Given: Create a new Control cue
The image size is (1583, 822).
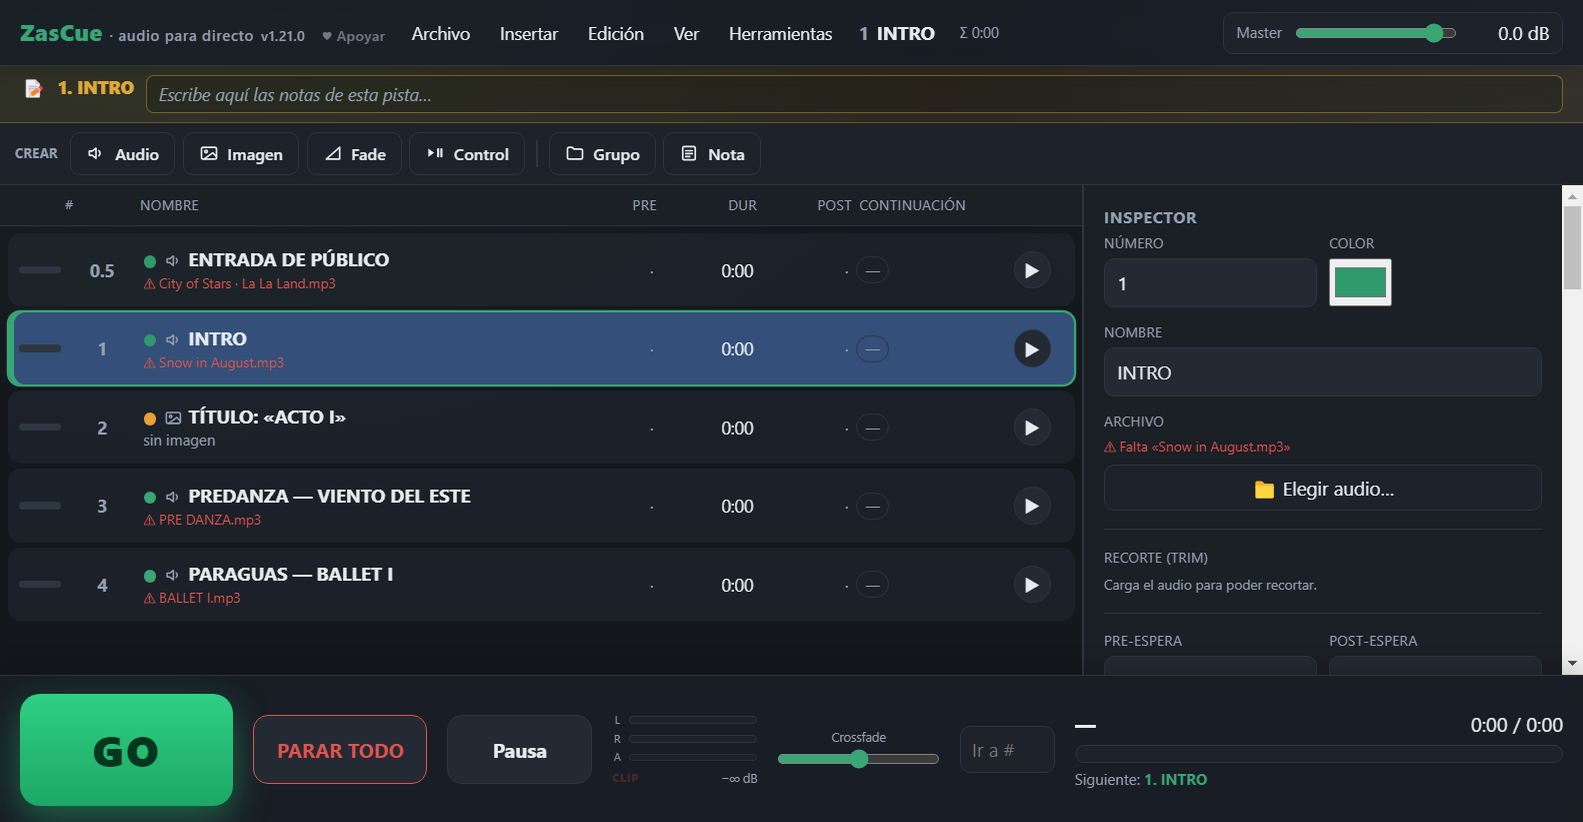Looking at the screenshot, I should coord(467,154).
